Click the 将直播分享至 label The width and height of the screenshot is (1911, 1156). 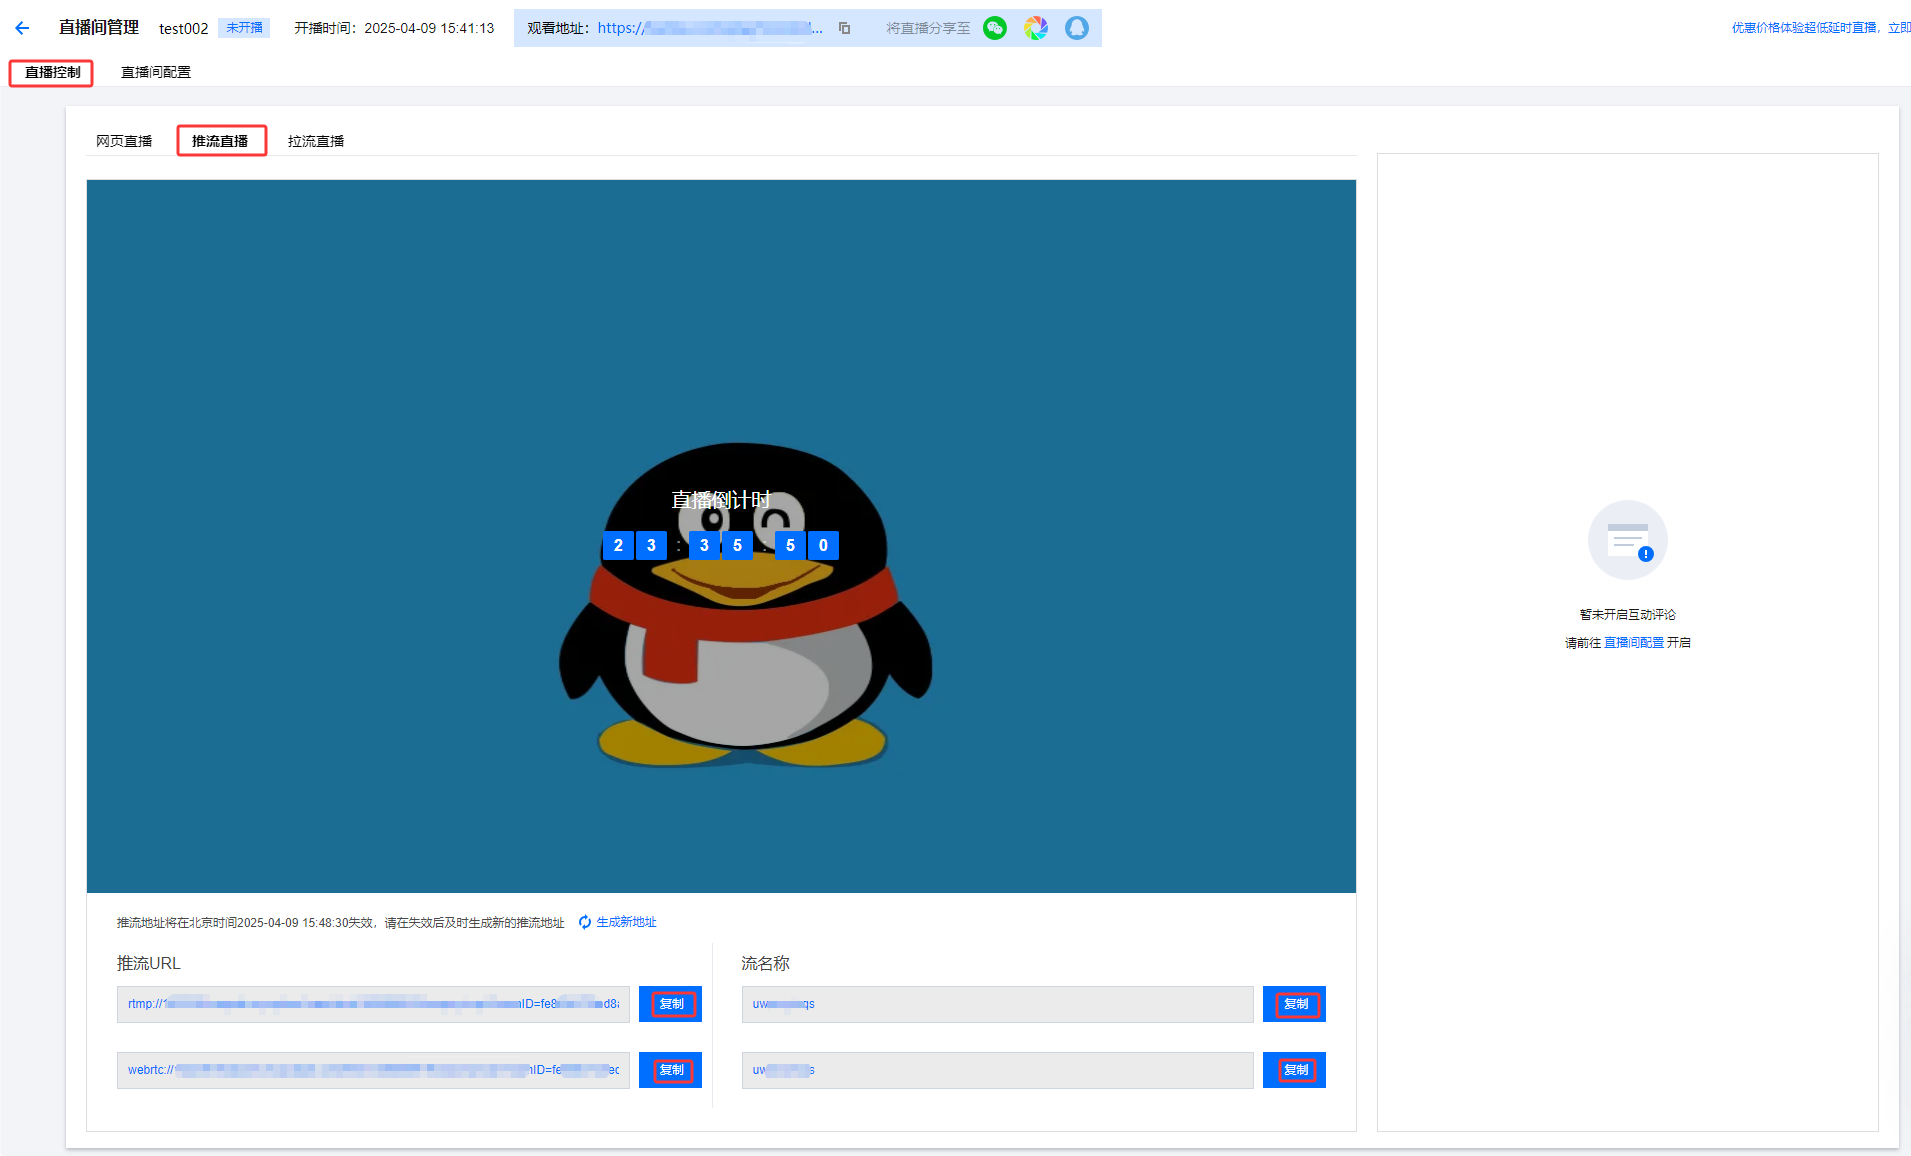[928, 28]
